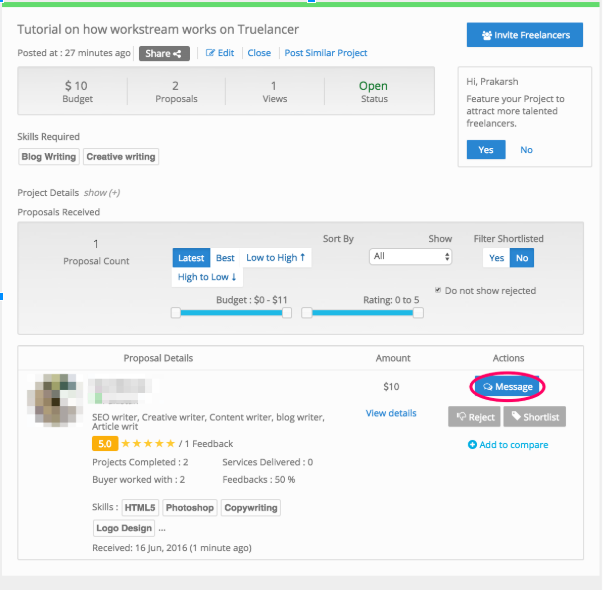Click the Open status text

(x=375, y=86)
